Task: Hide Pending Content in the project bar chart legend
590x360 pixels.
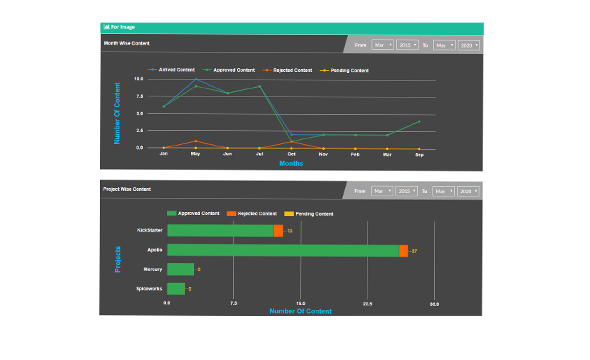Action: coord(289,214)
